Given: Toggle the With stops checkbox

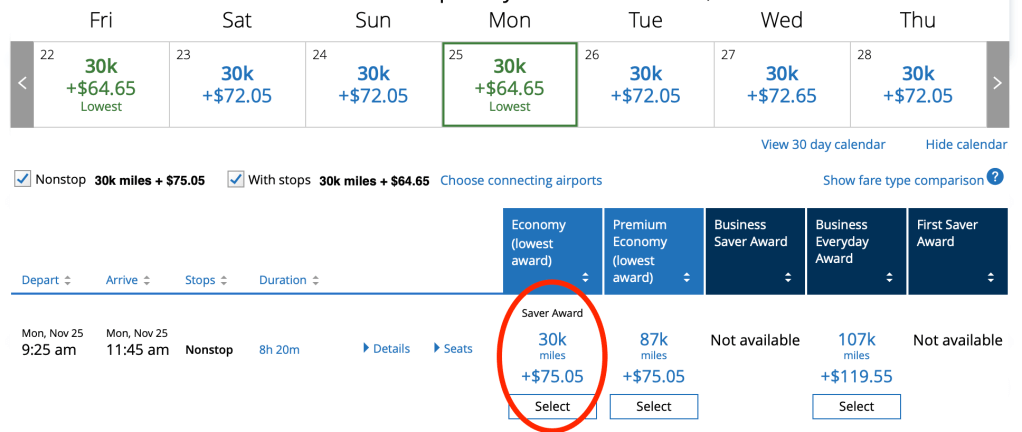Looking at the screenshot, I should coord(236,180).
